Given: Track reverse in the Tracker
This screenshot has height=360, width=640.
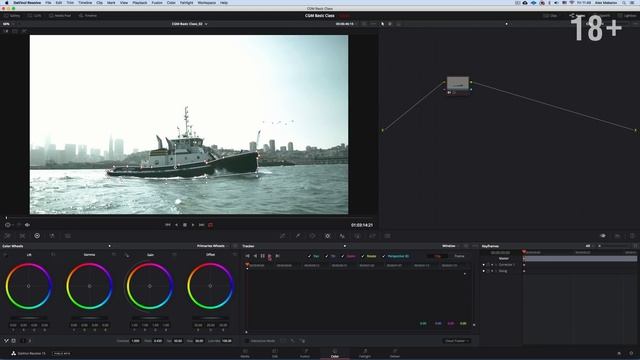Looking at the screenshot, I should (x=255, y=256).
